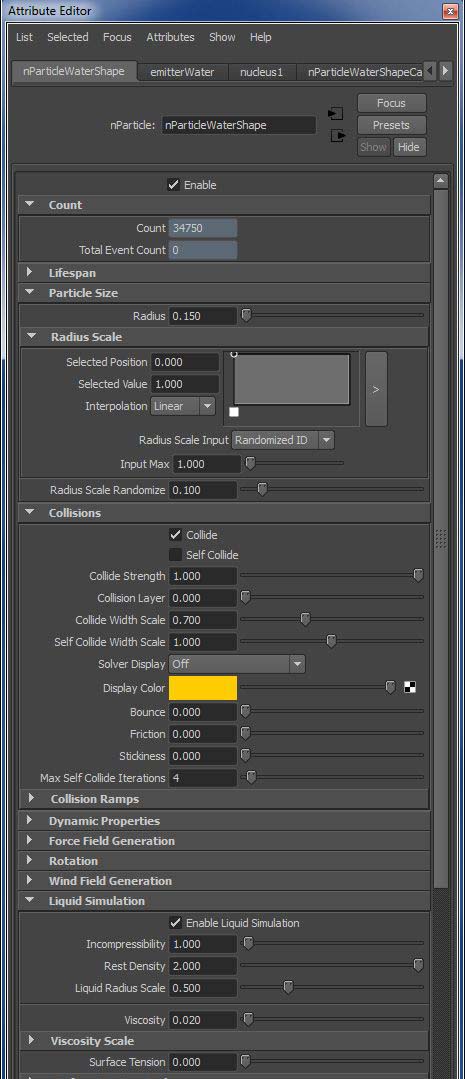
Task: Click the yellow Display Color swatch
Action: pos(203,688)
